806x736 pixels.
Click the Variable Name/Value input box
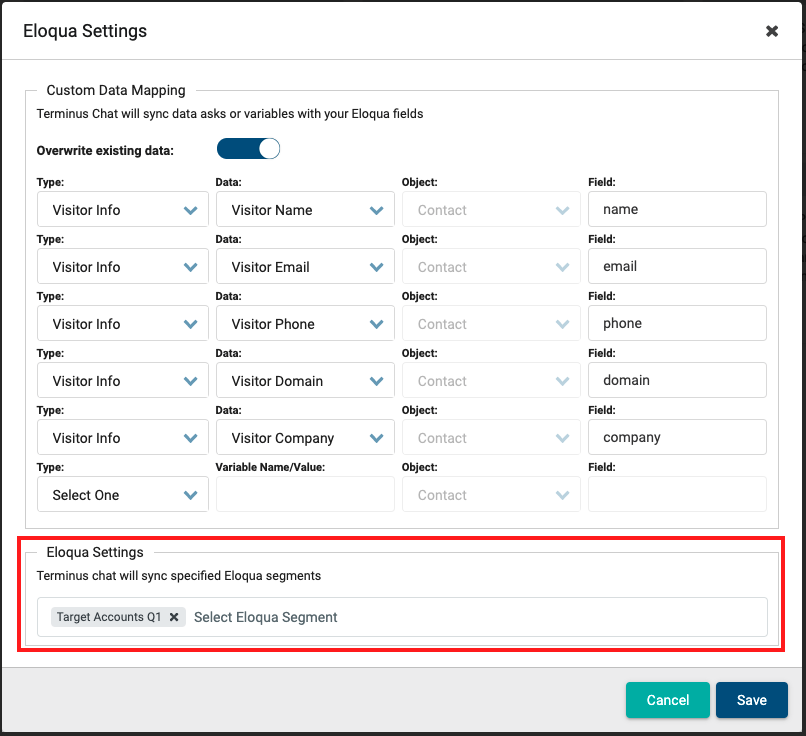coord(305,494)
